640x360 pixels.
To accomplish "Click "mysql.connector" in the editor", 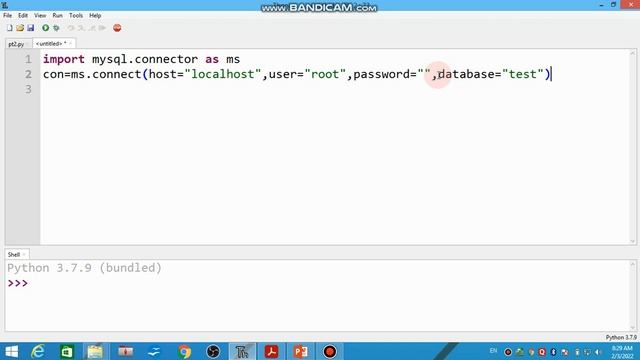I will (x=145, y=60).
